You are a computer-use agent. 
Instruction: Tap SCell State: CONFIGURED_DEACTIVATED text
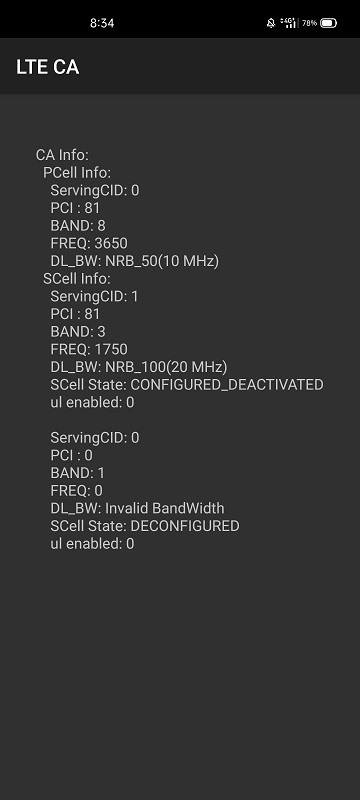click(x=187, y=385)
